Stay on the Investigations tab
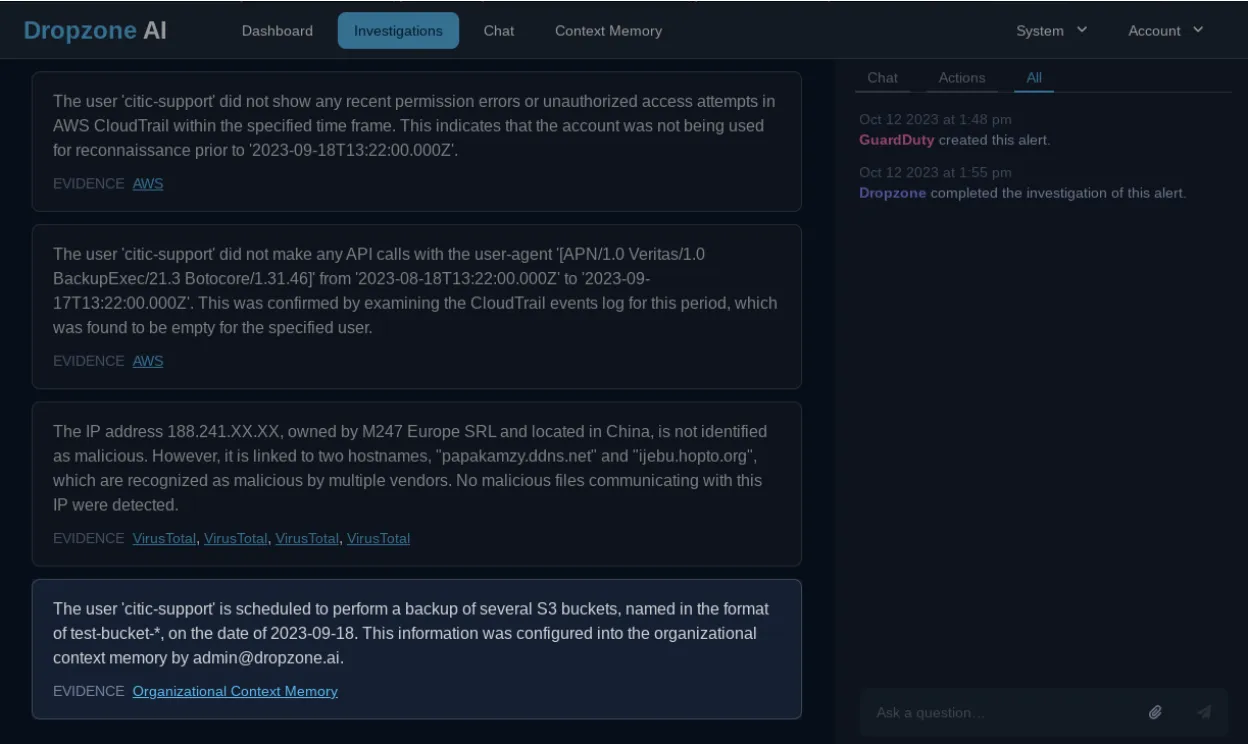 [x=398, y=30]
